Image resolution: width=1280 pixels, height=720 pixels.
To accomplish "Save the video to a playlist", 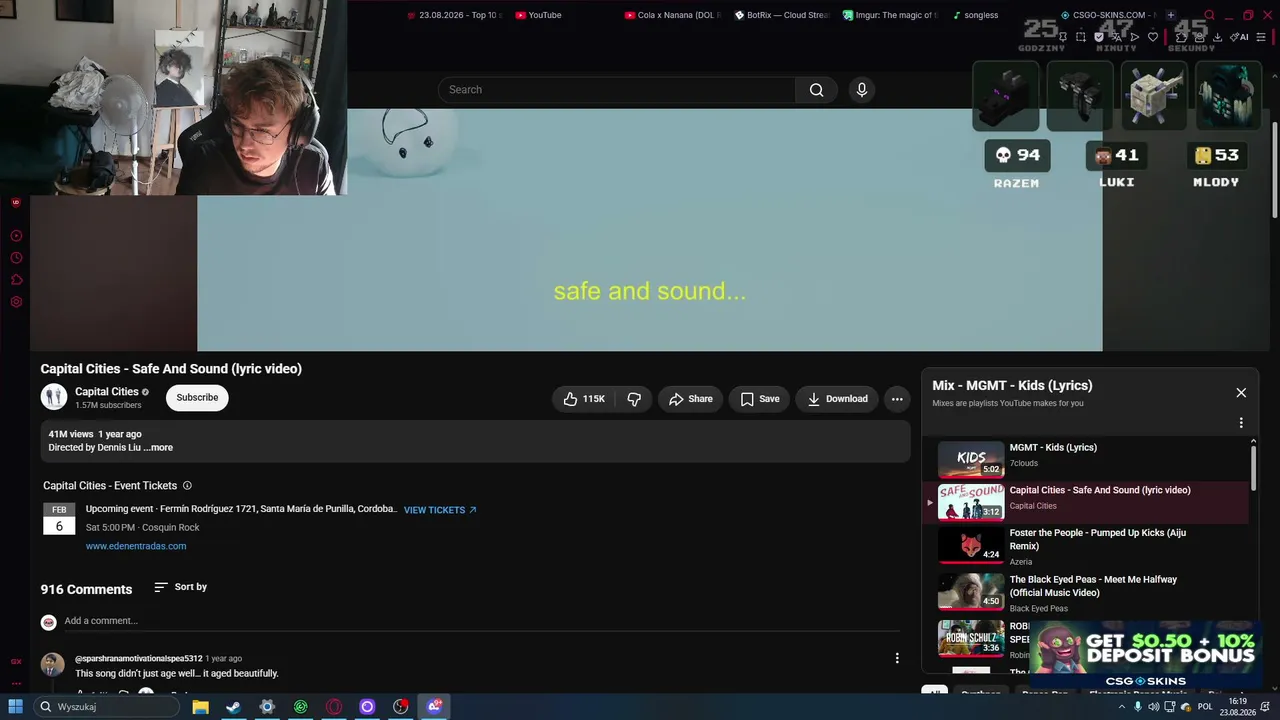I will pos(760,399).
